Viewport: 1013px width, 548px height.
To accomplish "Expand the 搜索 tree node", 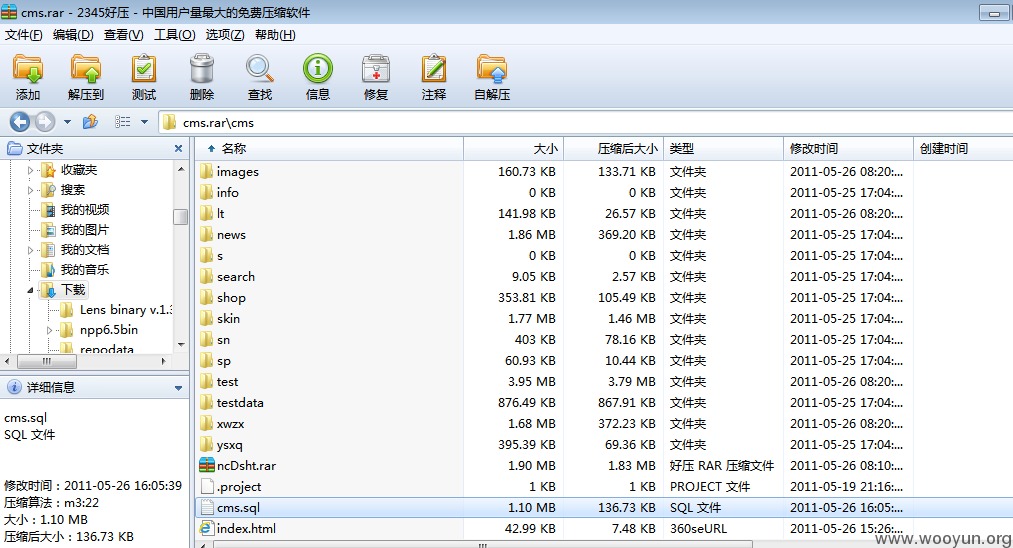I will [30, 191].
